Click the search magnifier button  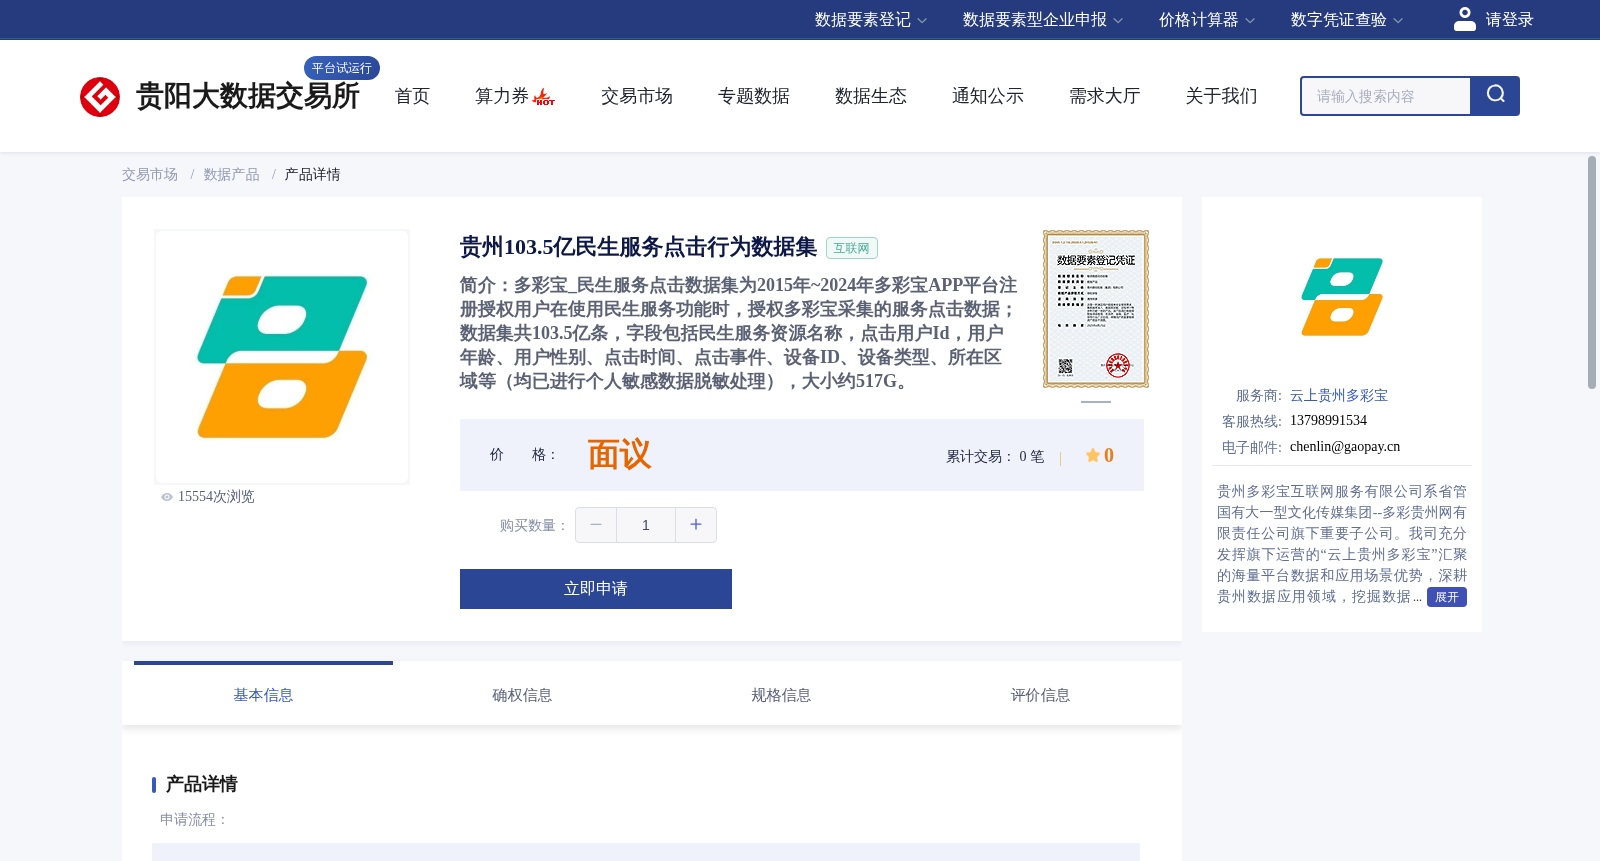tap(1495, 95)
